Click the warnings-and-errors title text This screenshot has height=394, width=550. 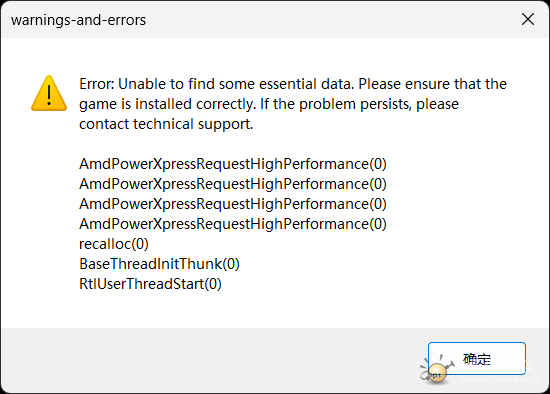pos(78,20)
